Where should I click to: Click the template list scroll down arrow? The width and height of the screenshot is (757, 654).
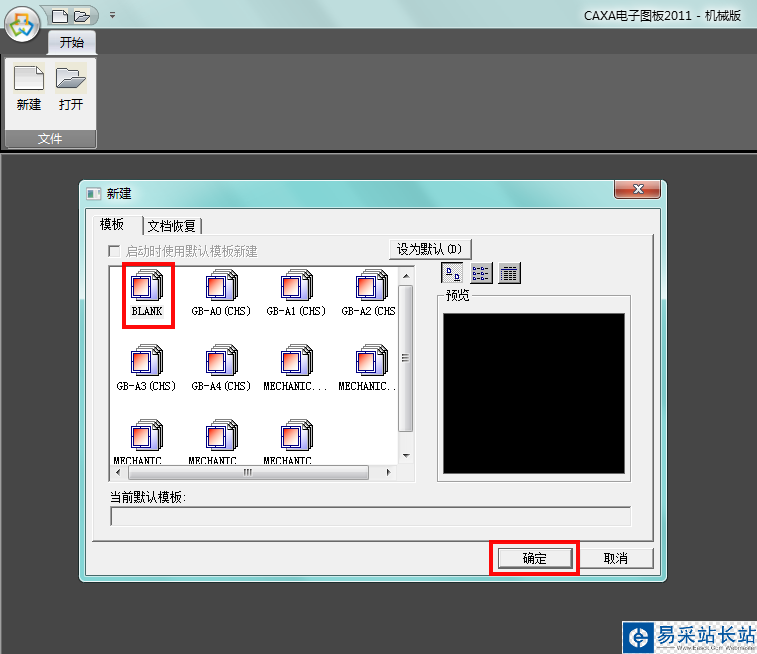point(406,456)
